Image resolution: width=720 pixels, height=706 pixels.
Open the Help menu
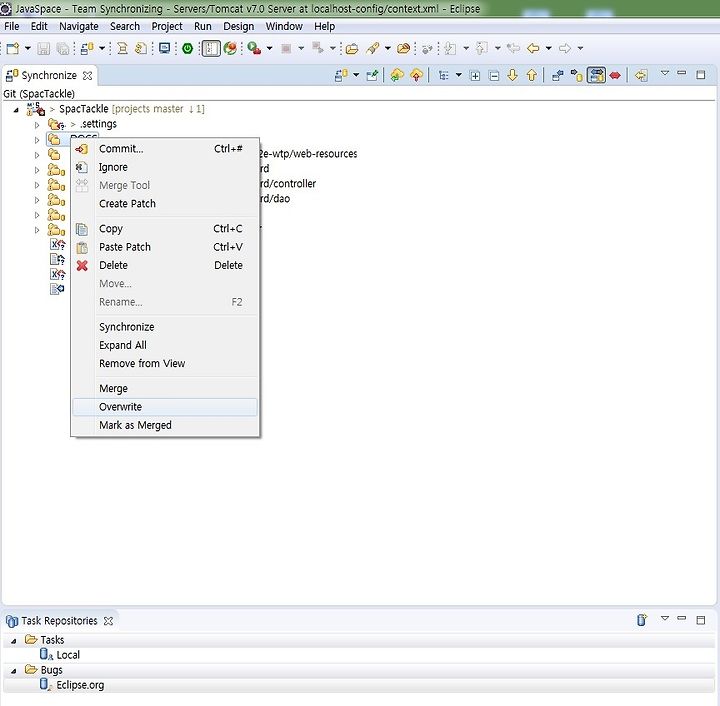pyautogui.click(x=324, y=27)
